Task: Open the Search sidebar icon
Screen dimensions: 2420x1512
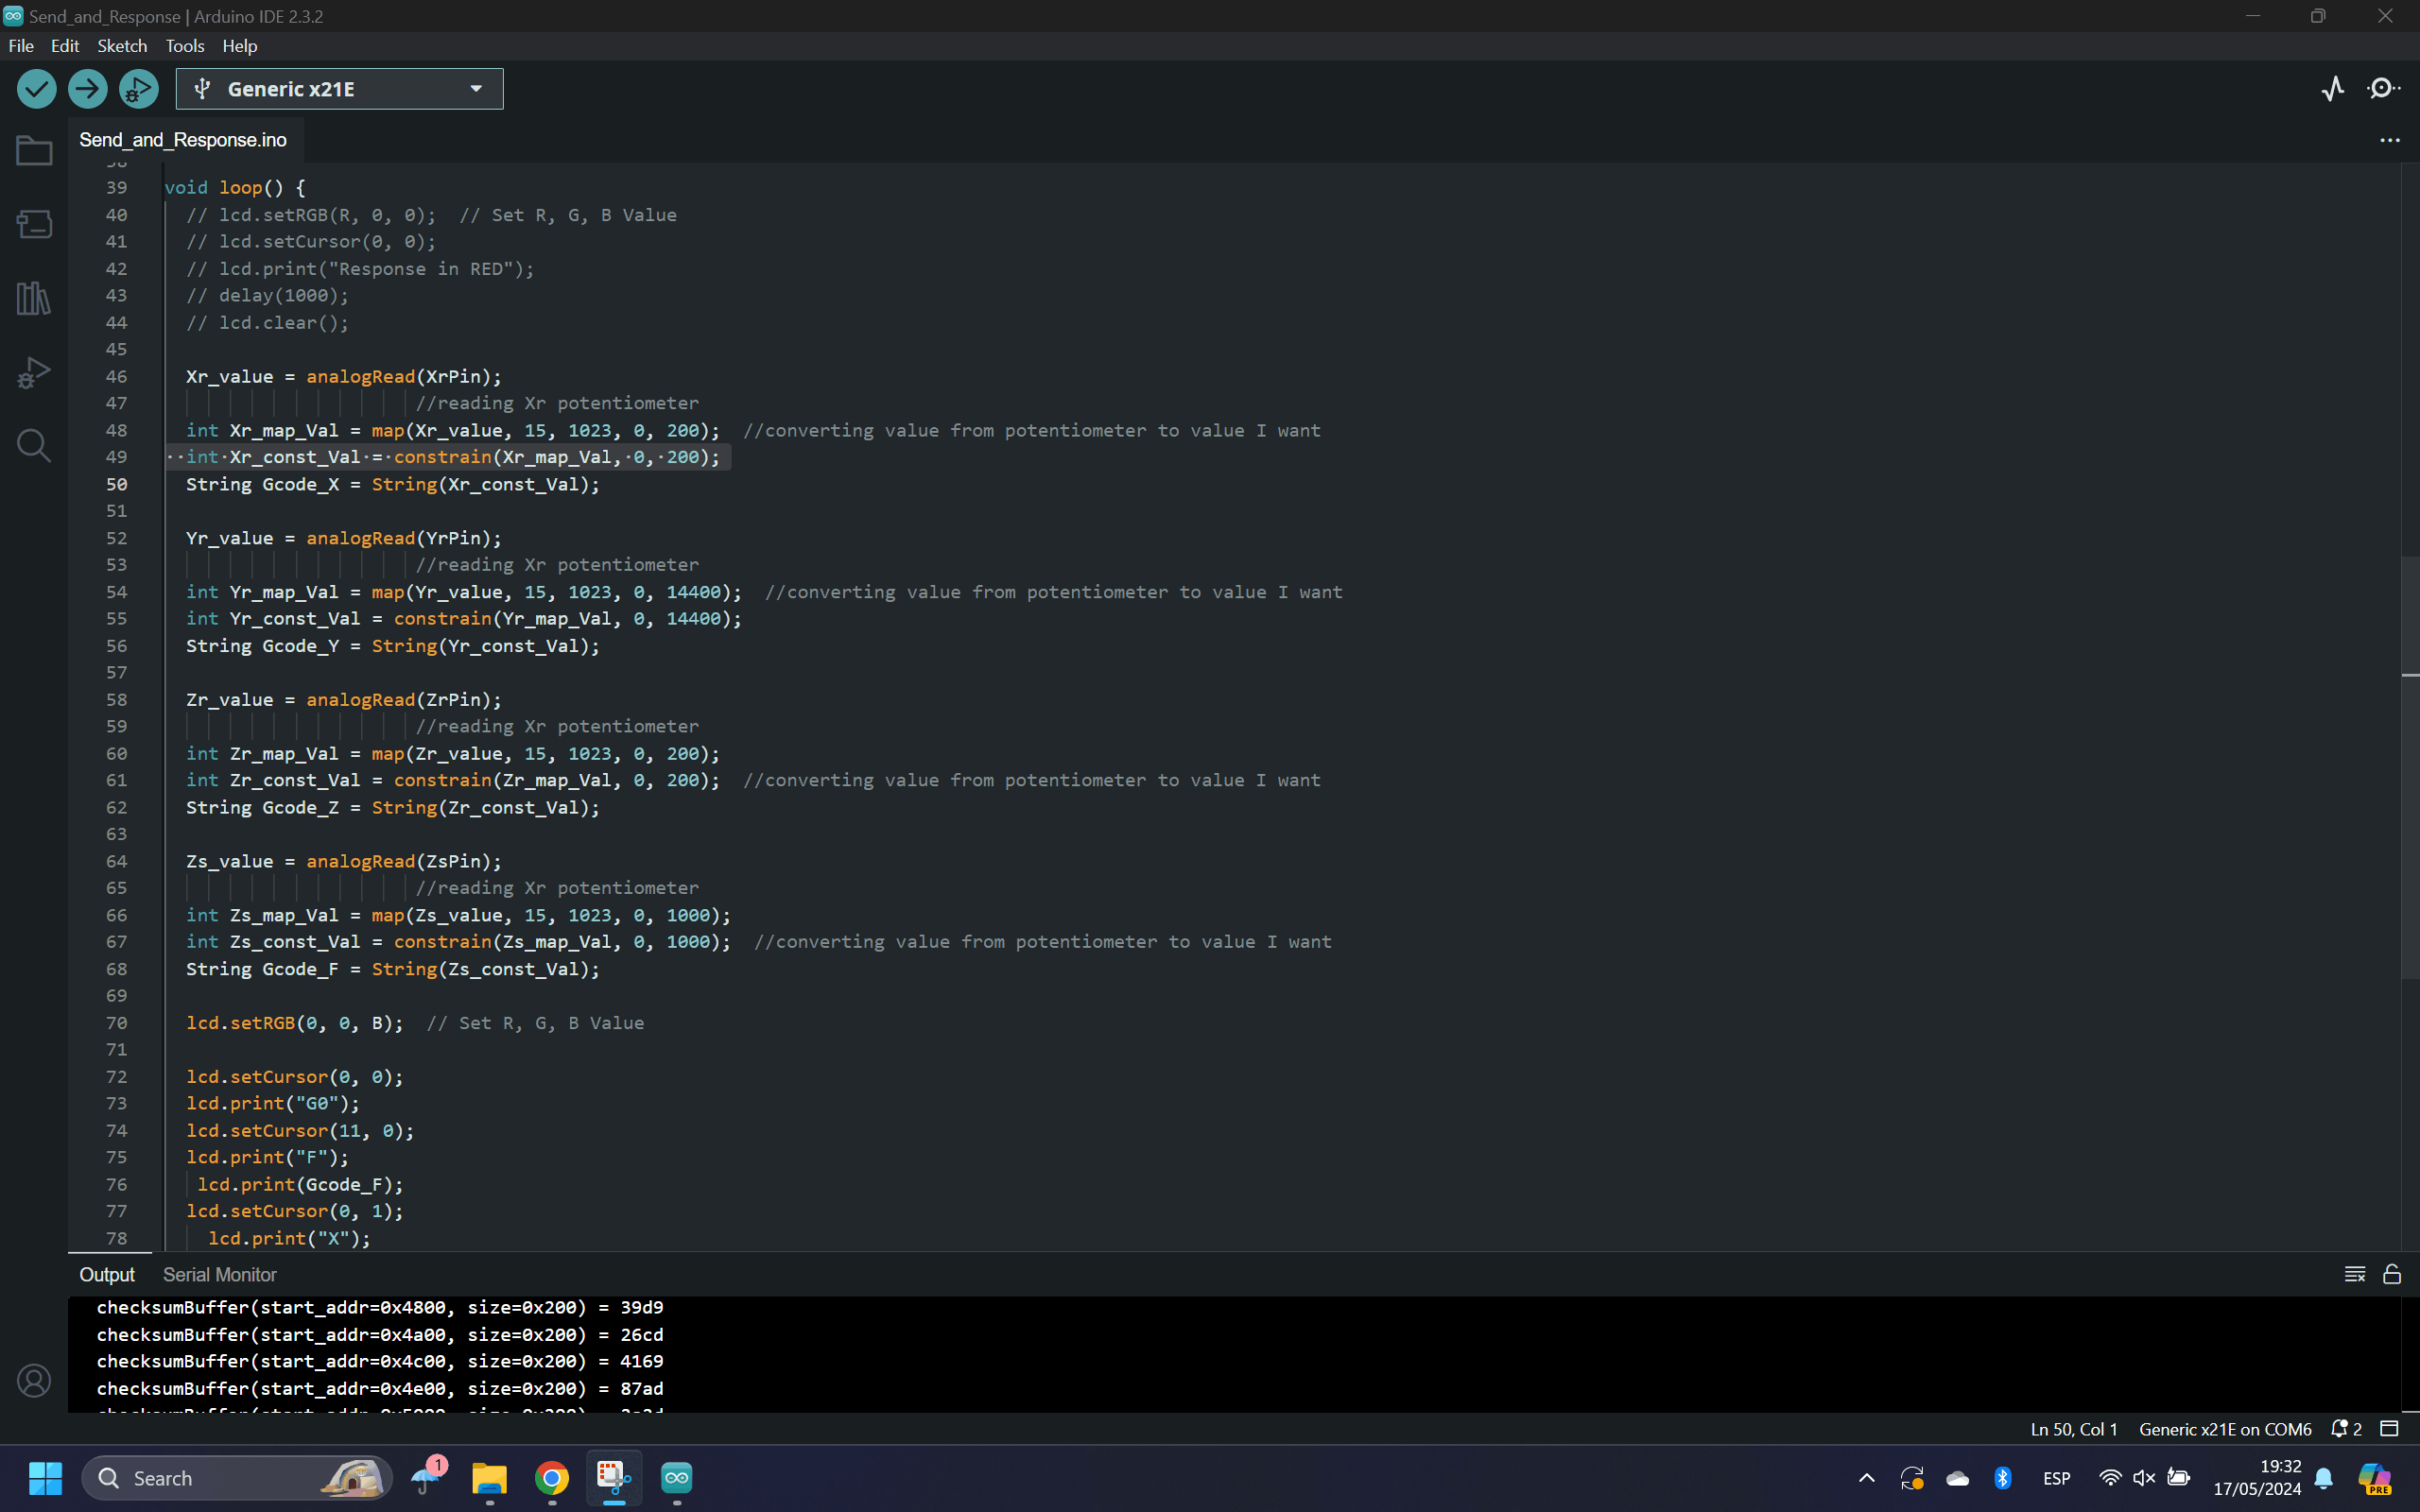Action: [34, 445]
